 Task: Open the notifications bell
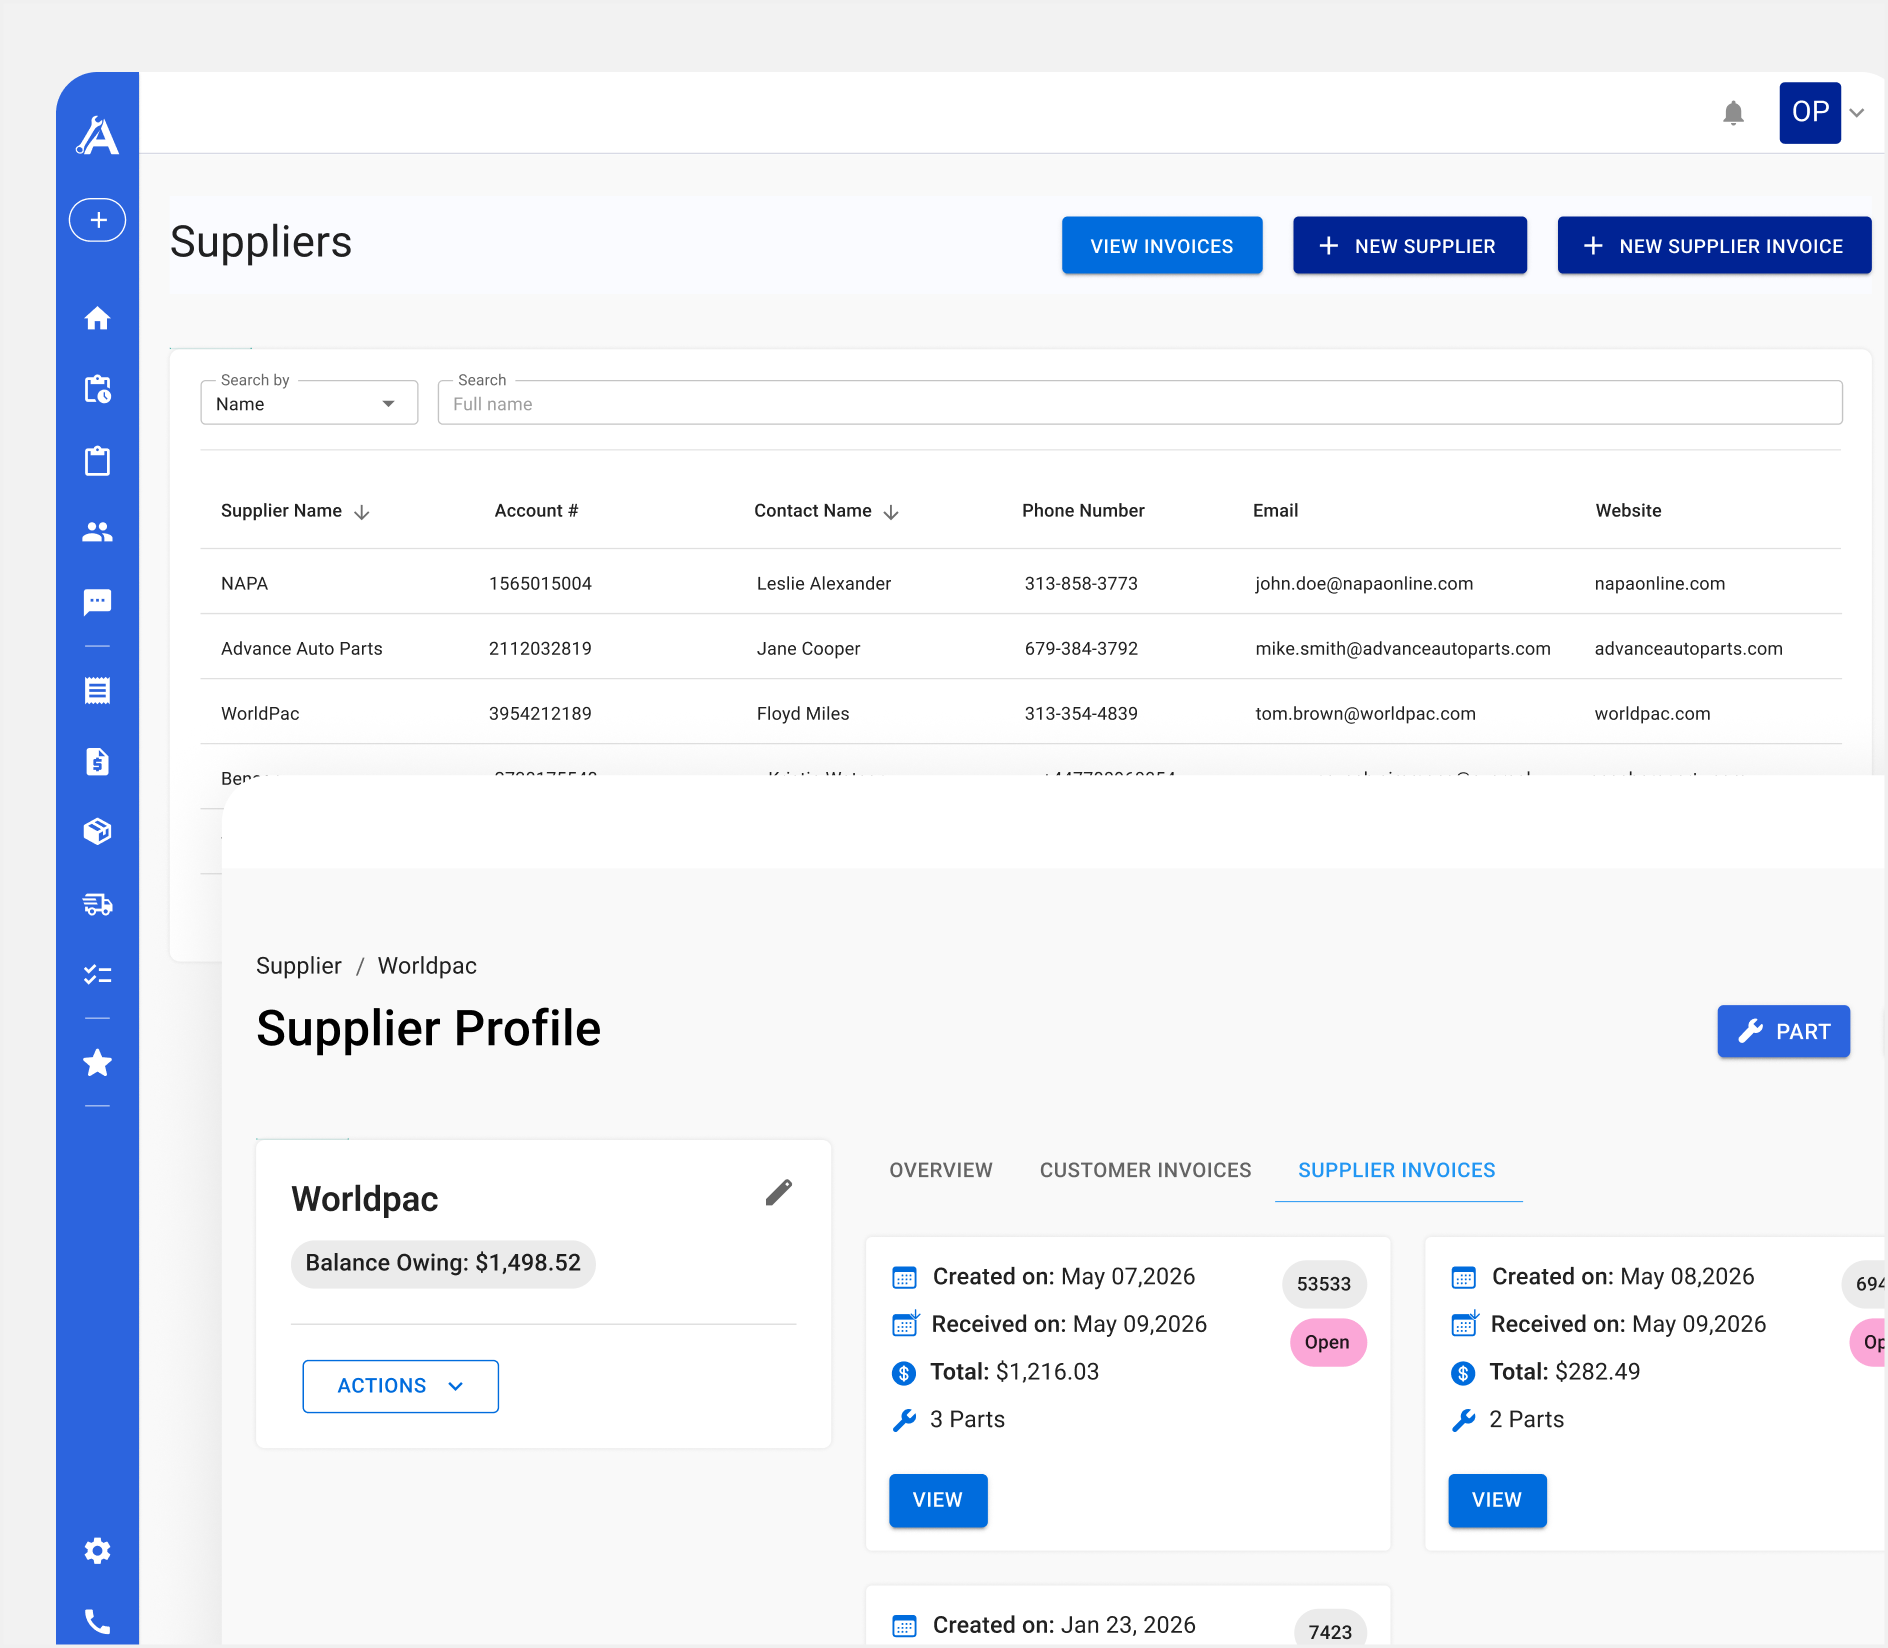pyautogui.click(x=1733, y=113)
